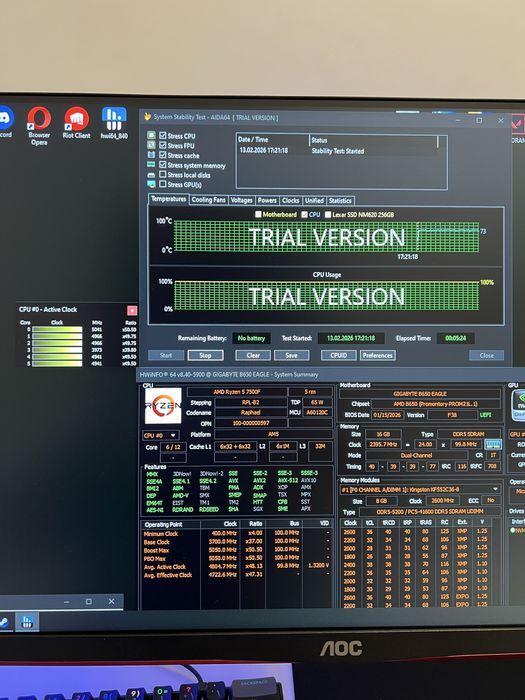Click the elapsed time value 00:05:24
This screenshot has height=700, width=525.
(x=455, y=338)
